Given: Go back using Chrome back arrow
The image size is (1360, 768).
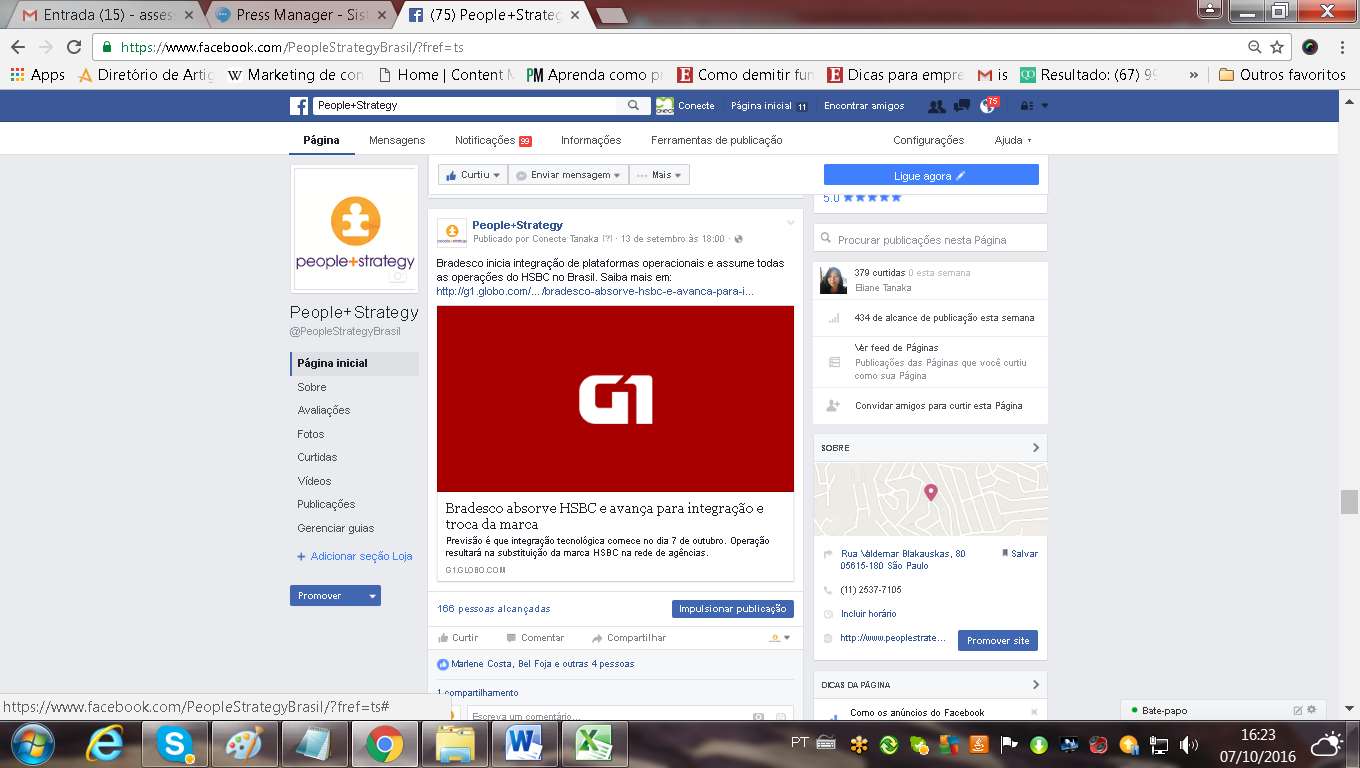Looking at the screenshot, I should tap(18, 47).
